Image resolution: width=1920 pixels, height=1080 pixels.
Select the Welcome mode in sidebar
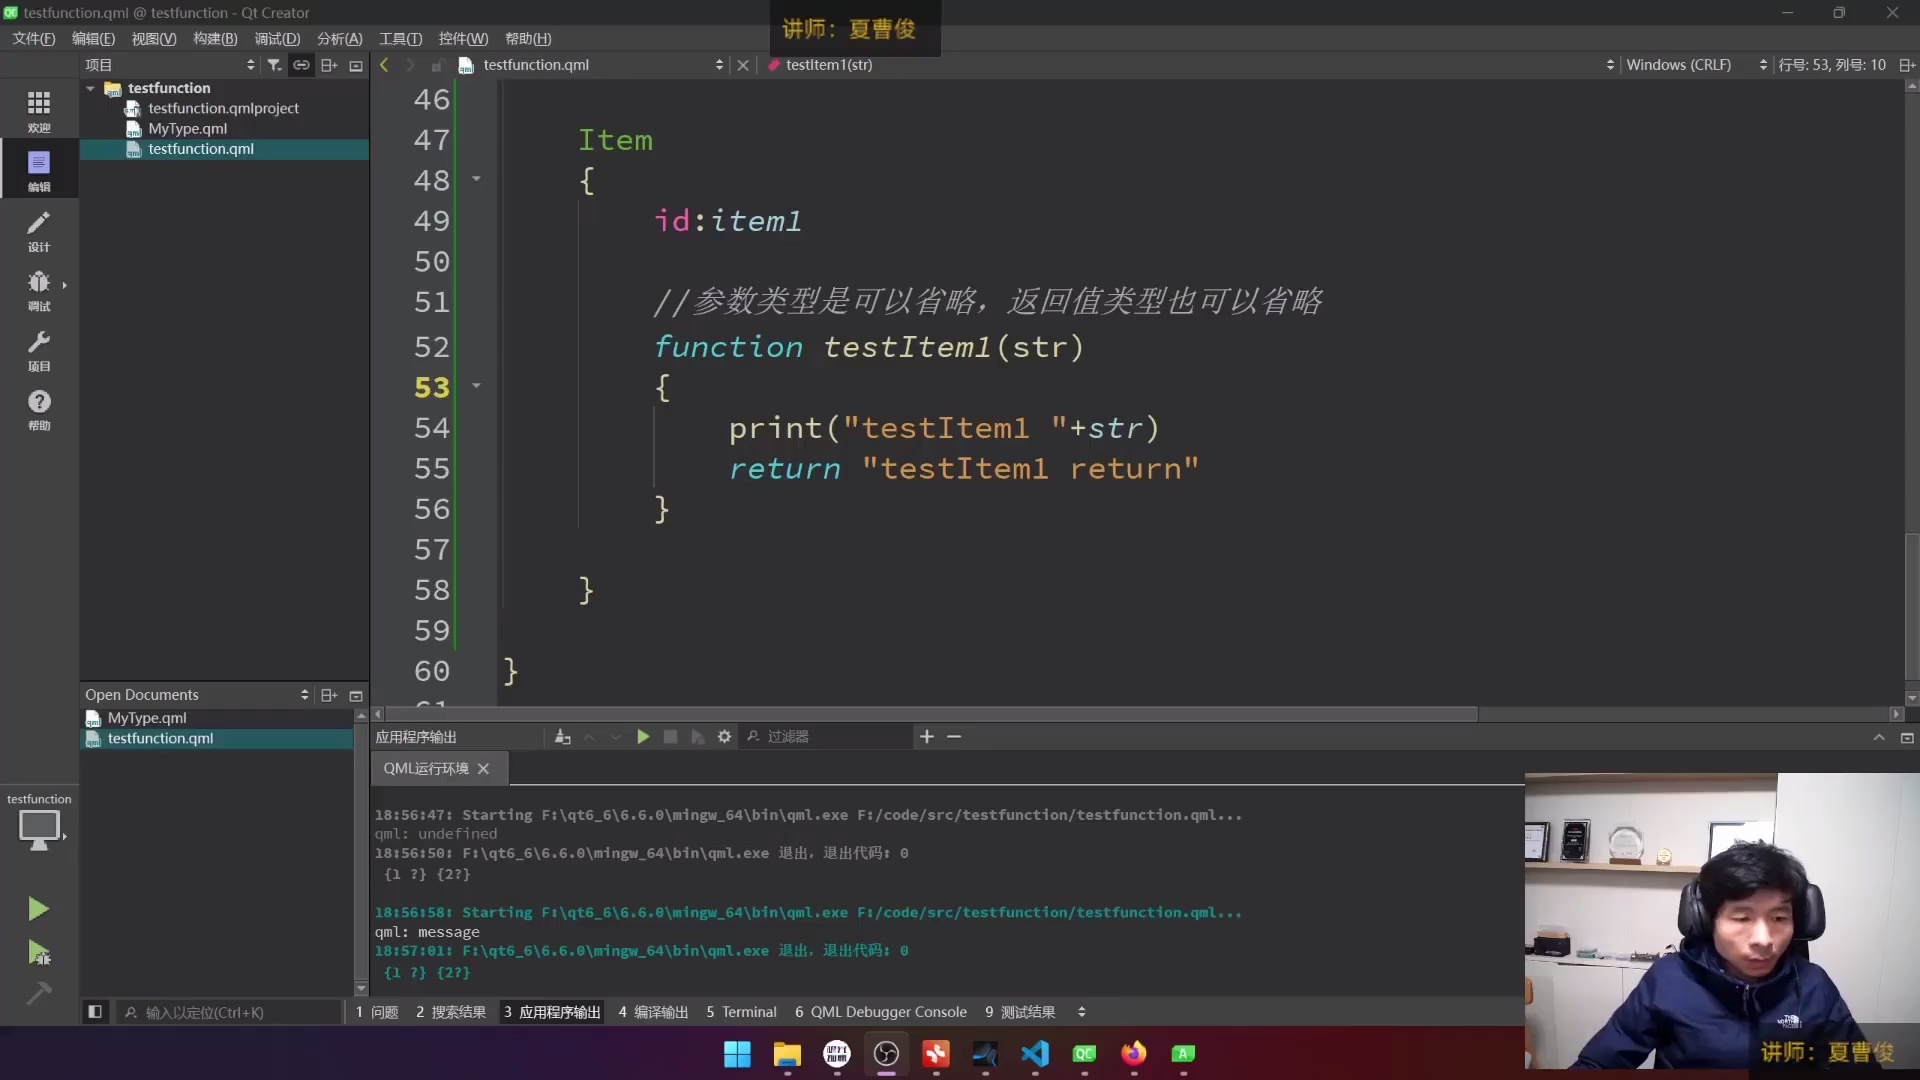tap(38, 108)
